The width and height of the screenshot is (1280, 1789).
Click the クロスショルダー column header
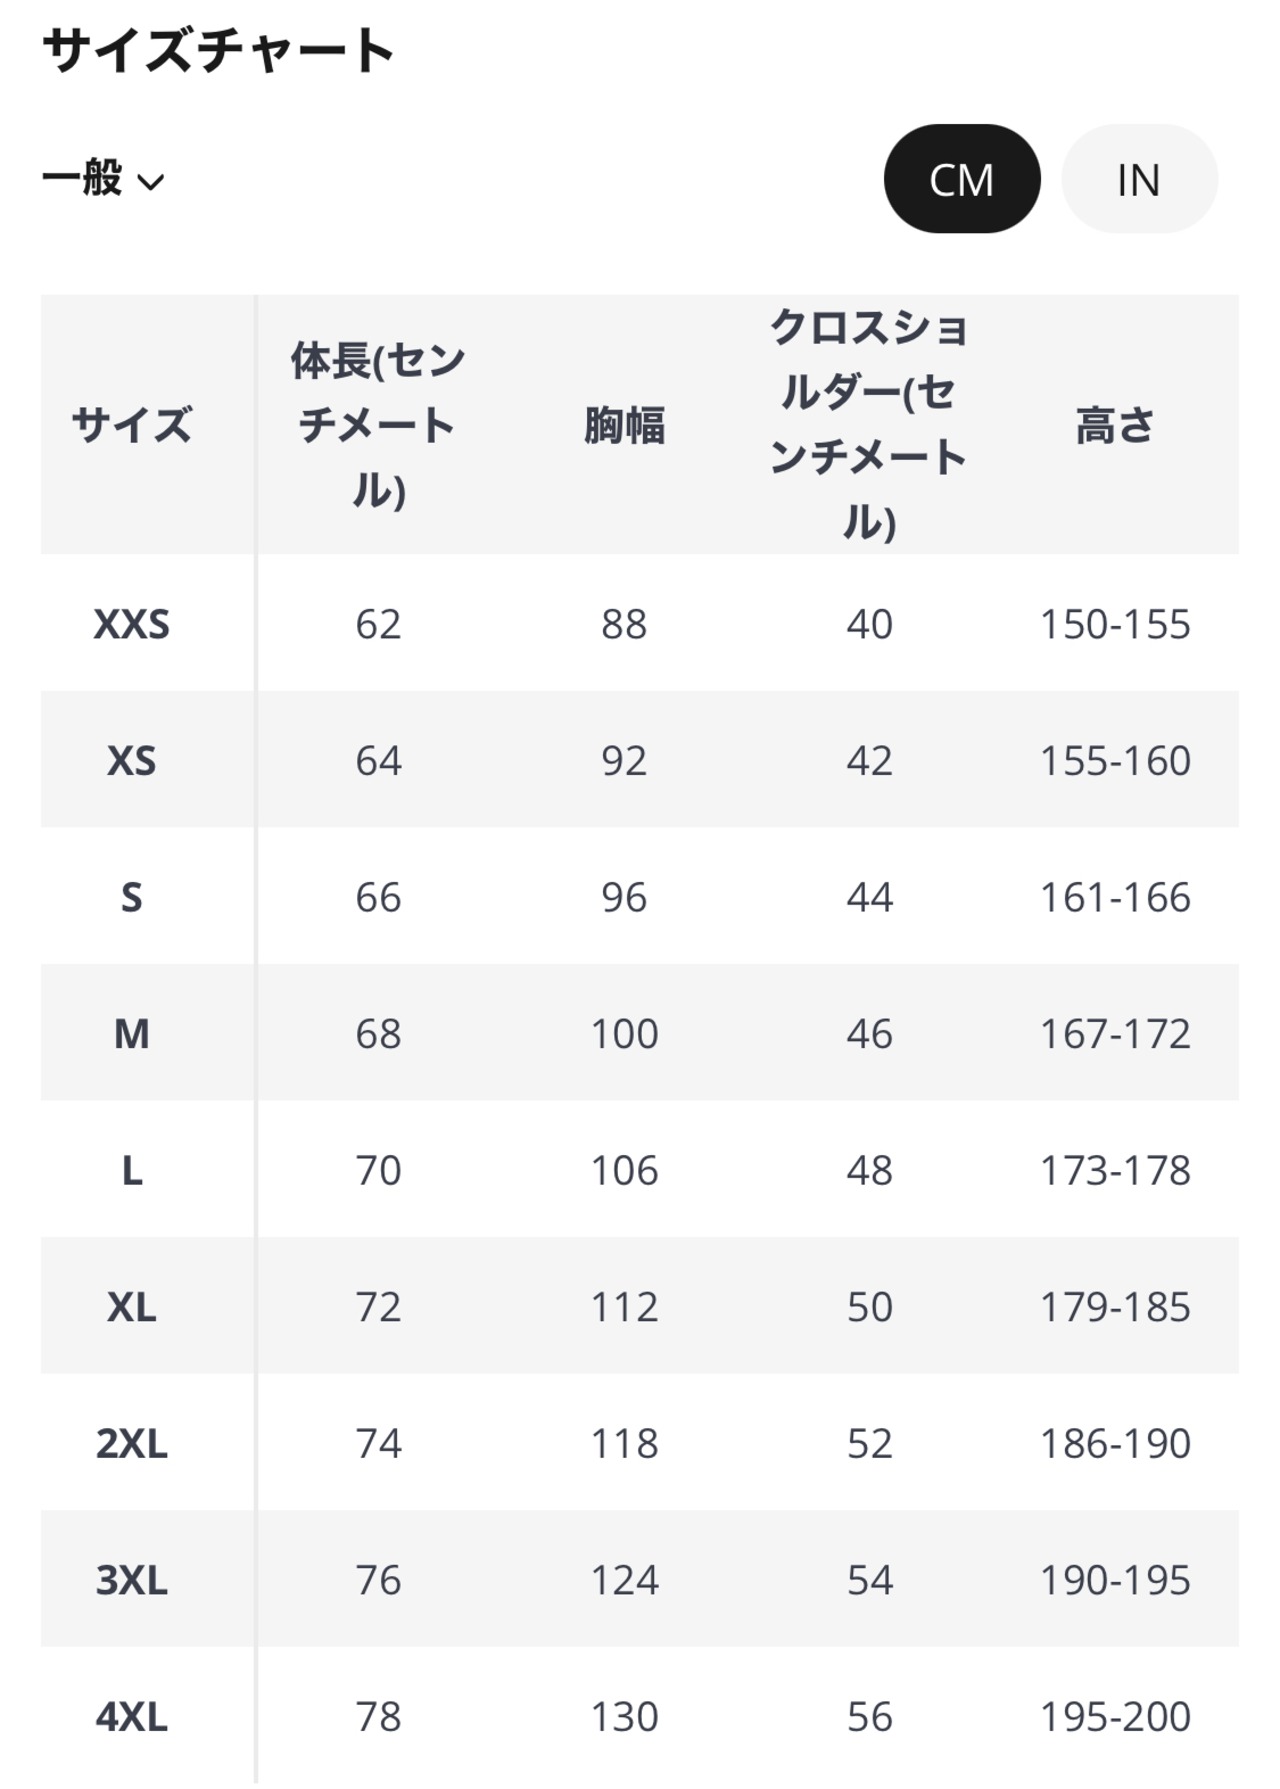[868, 425]
